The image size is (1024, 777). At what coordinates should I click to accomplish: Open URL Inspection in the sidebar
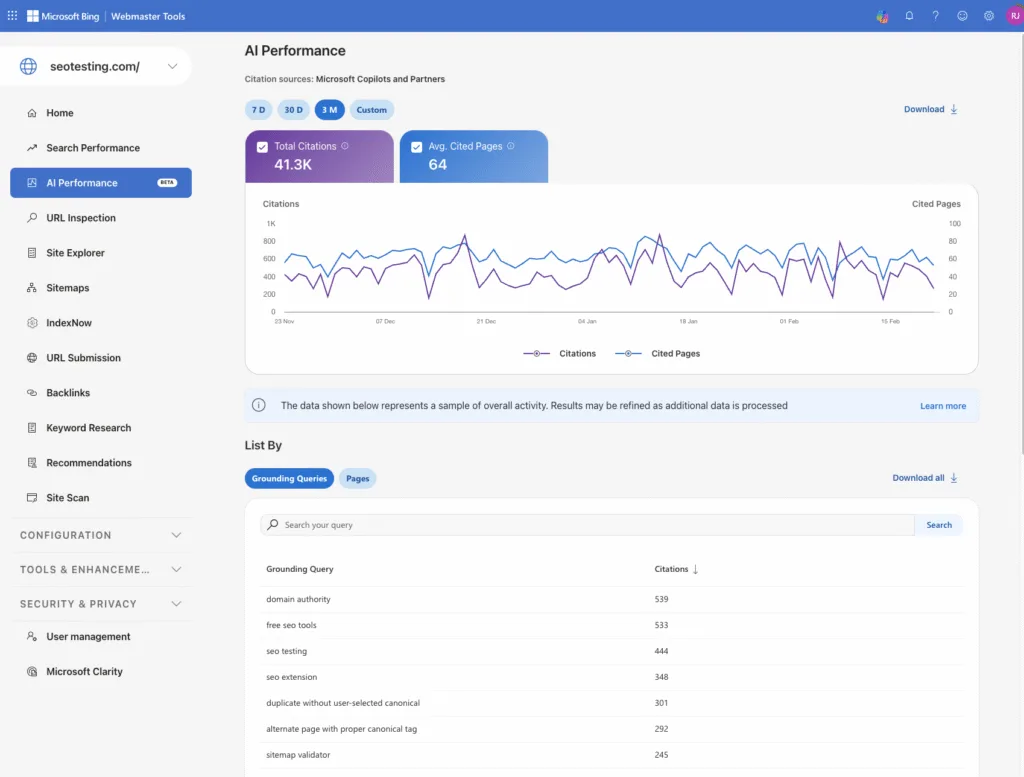point(79,217)
